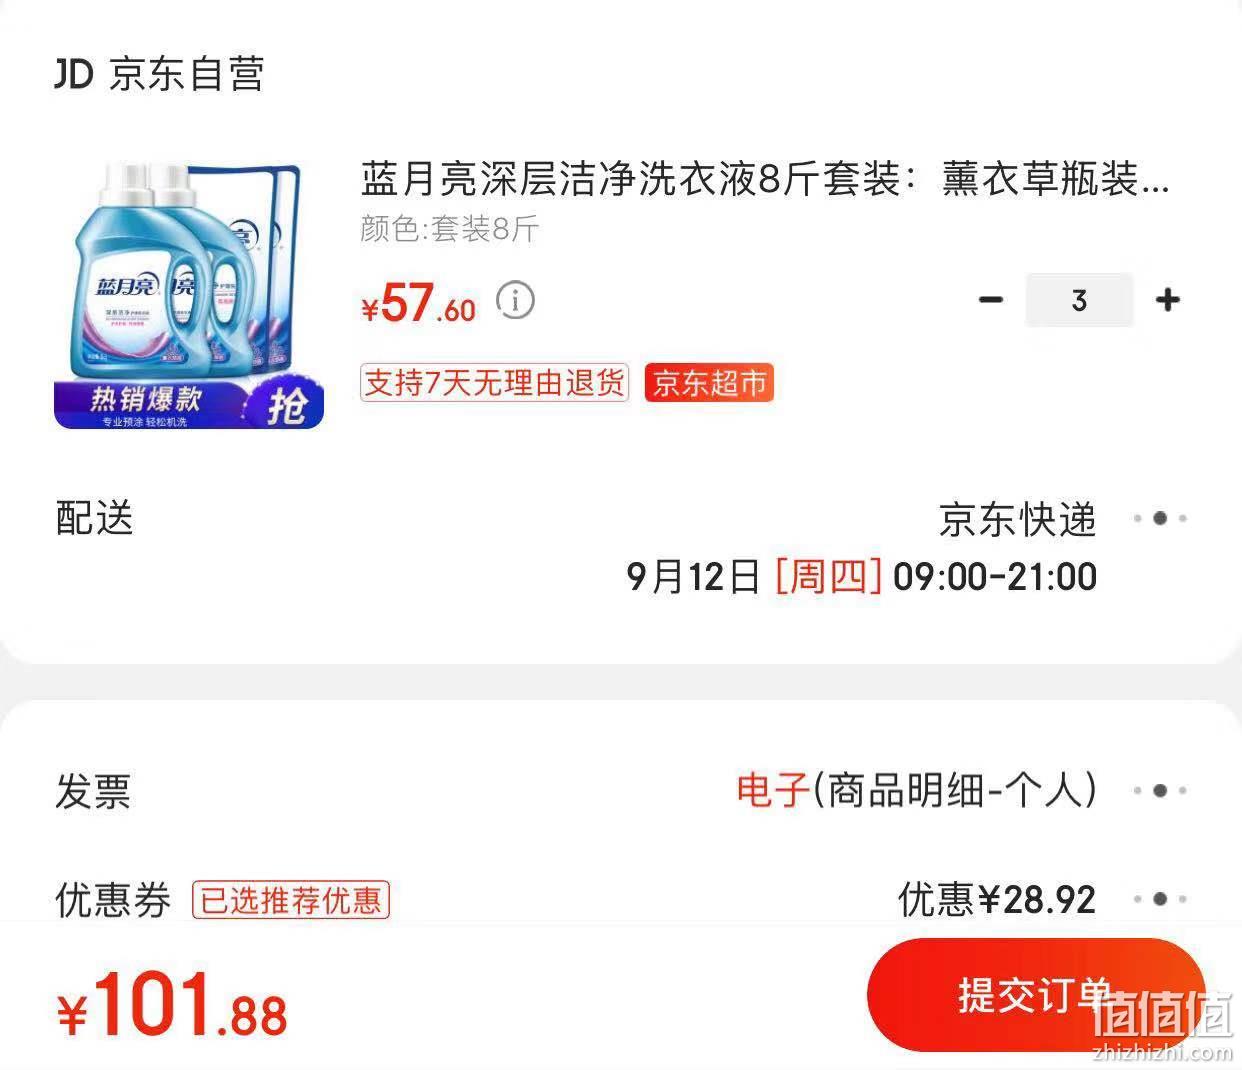Image resolution: width=1242 pixels, height=1070 pixels.
Task: Click the quantity field showing 3
Action: pos(1079,300)
